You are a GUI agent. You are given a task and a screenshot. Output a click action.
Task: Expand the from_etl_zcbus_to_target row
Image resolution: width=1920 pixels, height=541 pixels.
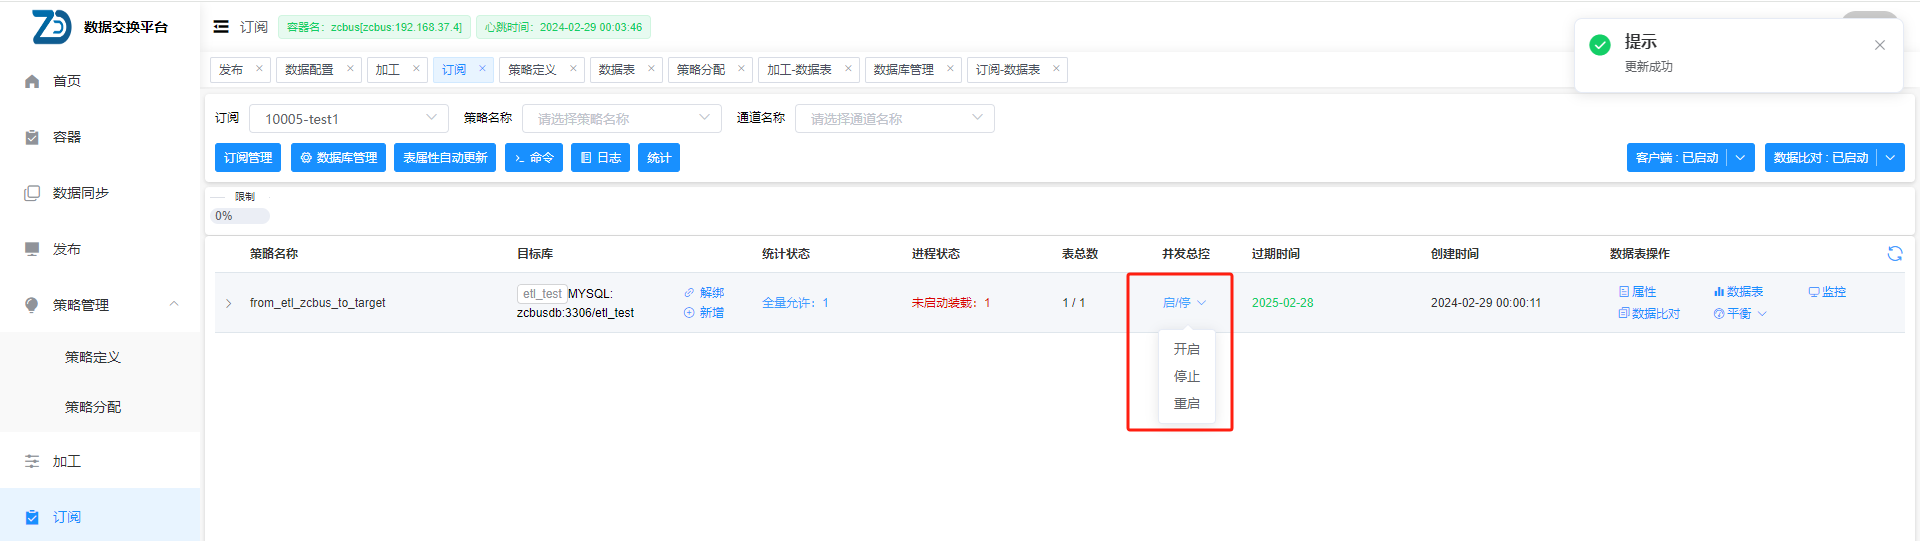coord(228,303)
